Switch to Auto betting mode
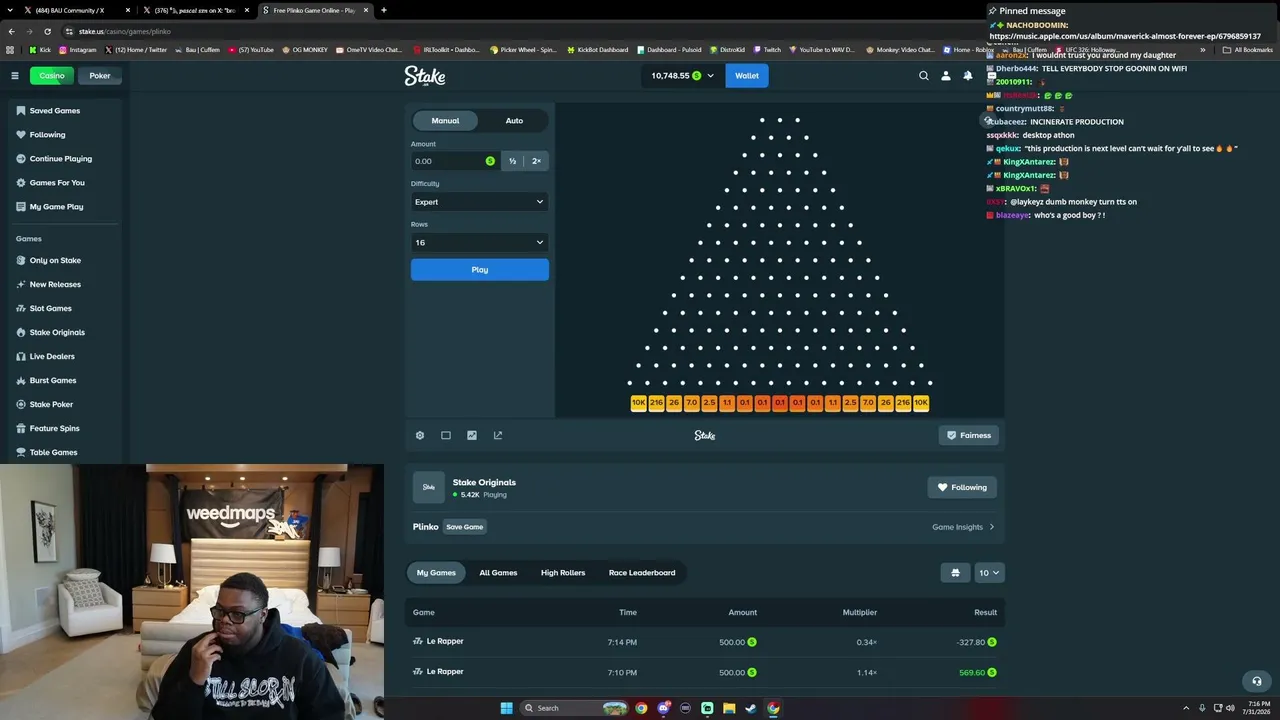The image size is (1280, 720). click(514, 121)
